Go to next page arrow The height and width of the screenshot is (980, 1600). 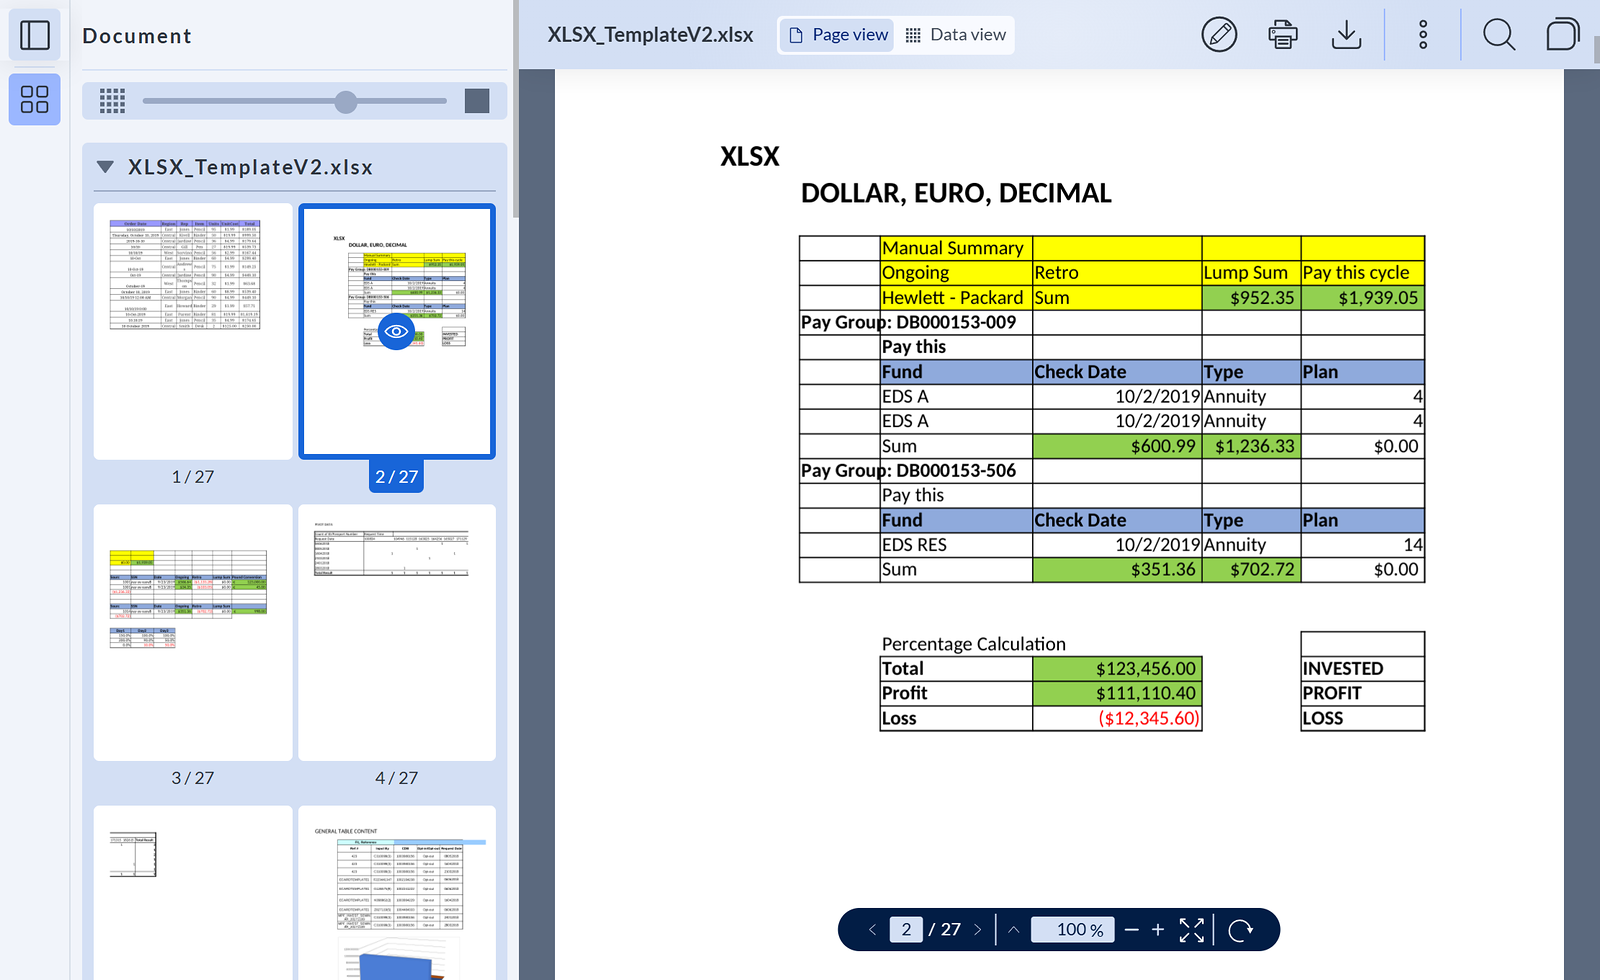click(978, 930)
